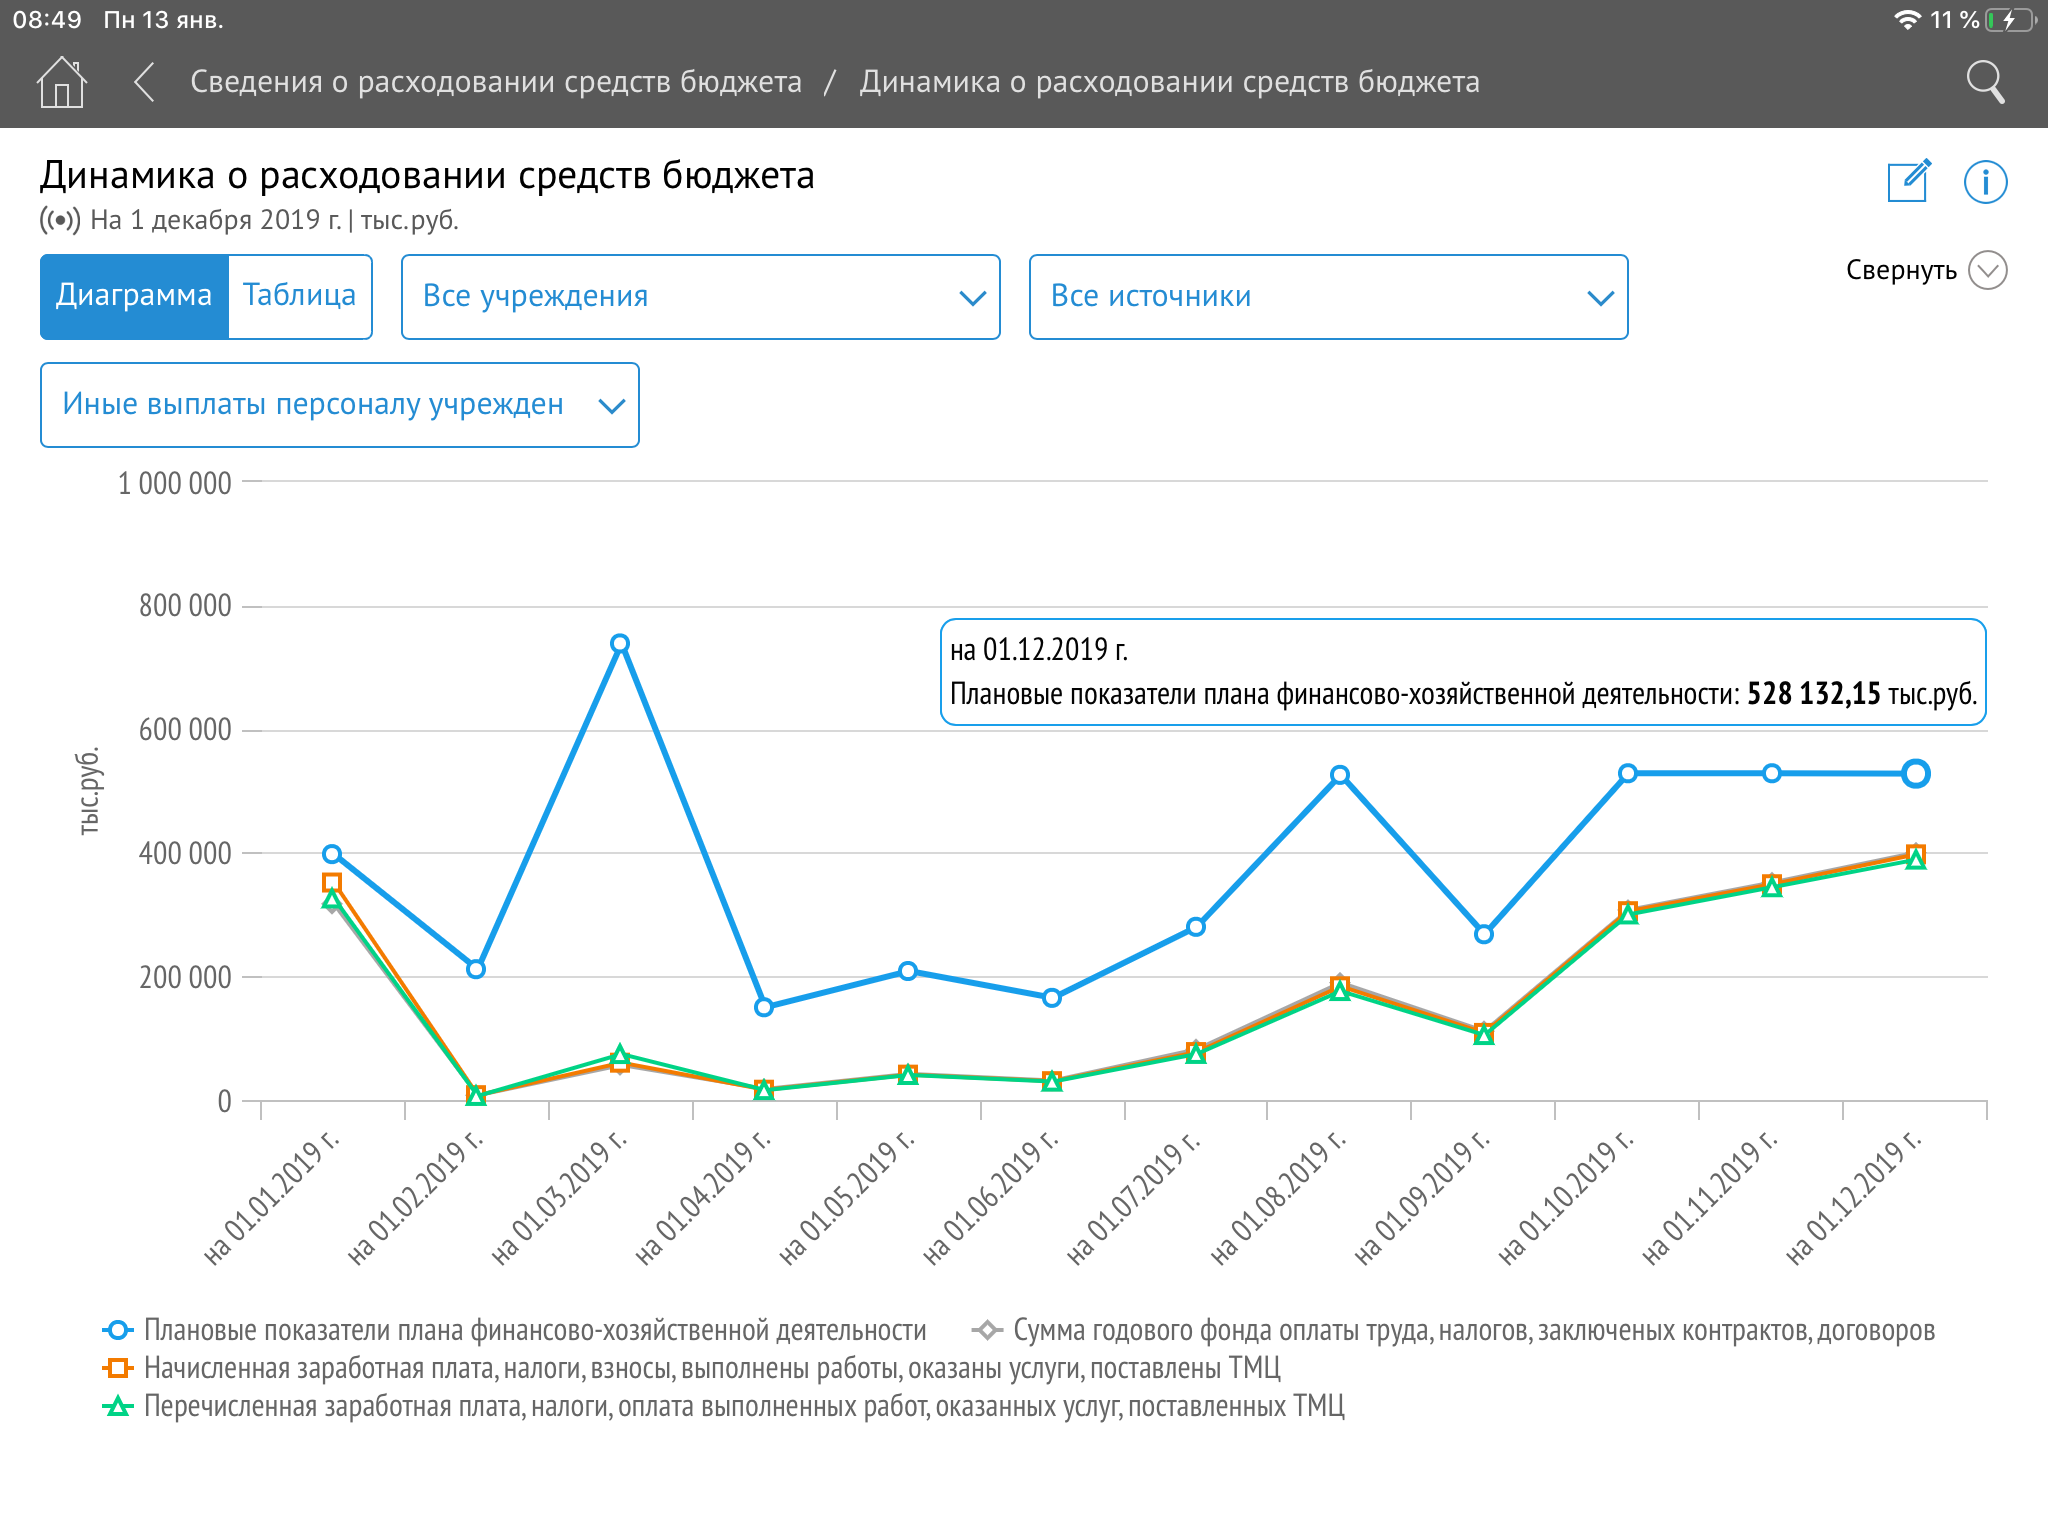Click the y-axis value 800 000
Screen dimensions: 2048x1536
(x=186, y=606)
